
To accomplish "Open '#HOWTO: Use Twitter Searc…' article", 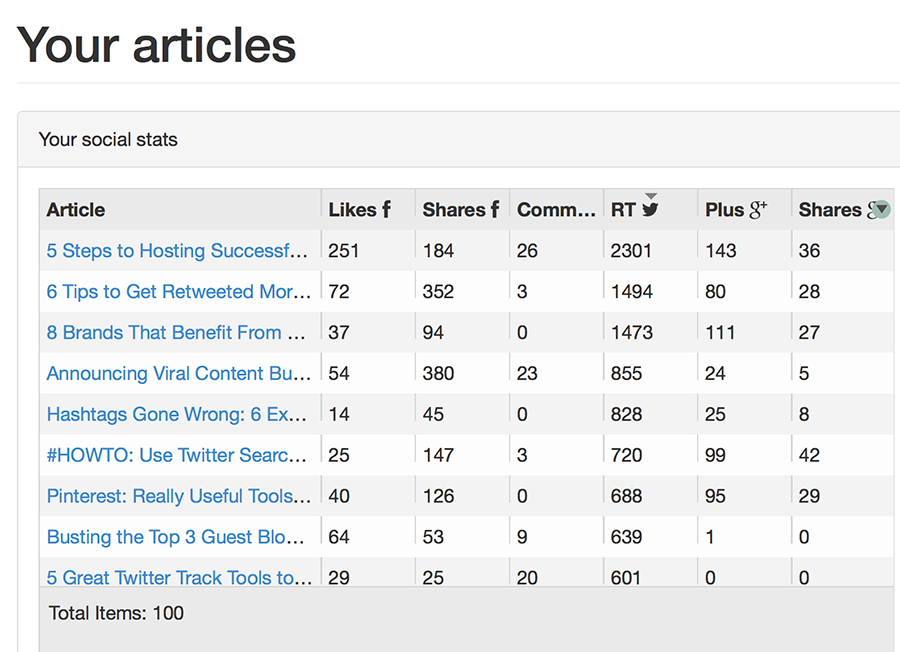I will [x=176, y=456].
